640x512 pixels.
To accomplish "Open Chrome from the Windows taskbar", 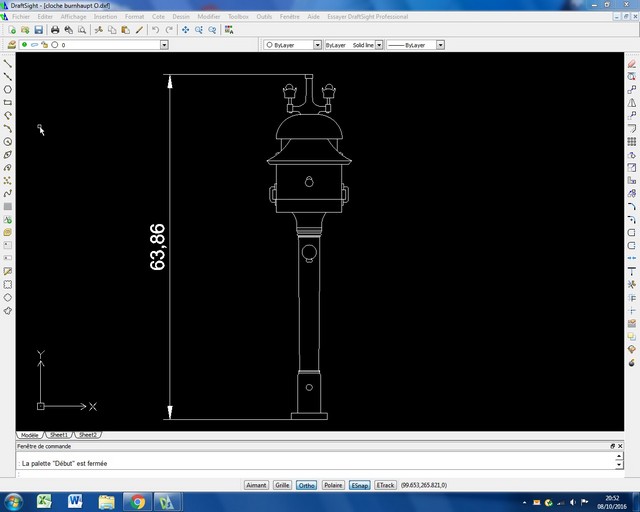I will 138,502.
